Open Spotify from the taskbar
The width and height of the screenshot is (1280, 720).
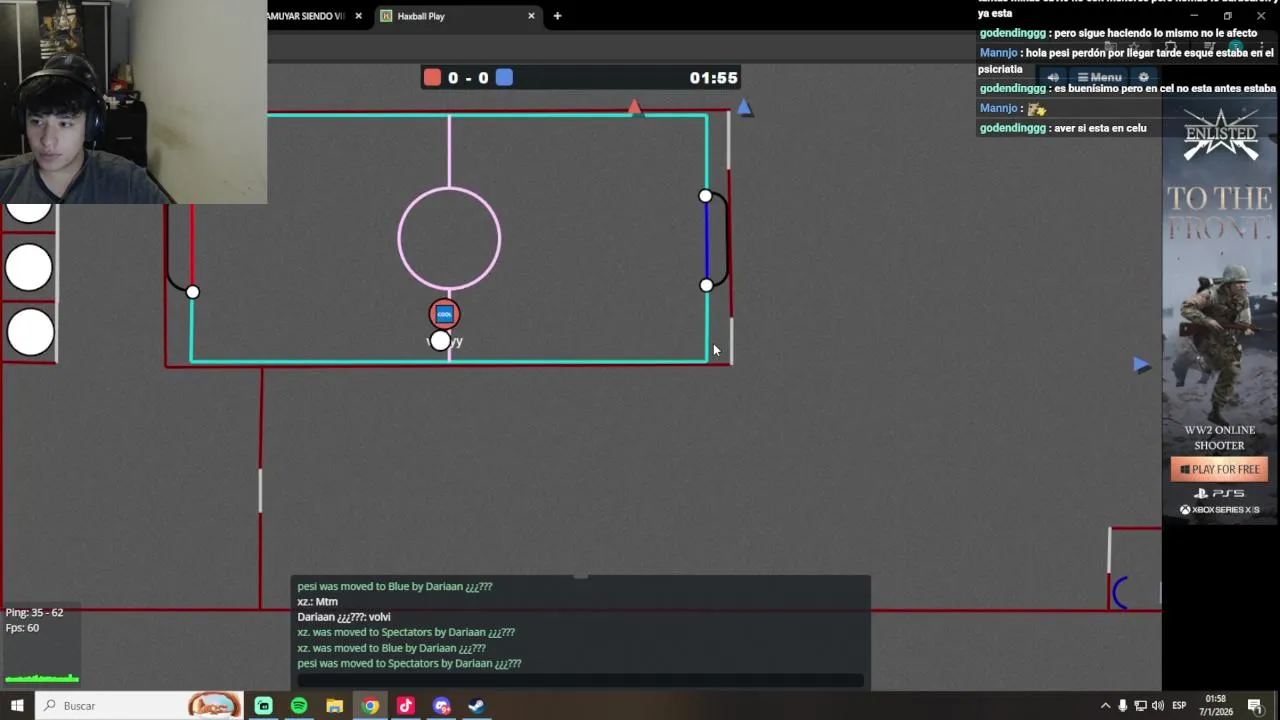pos(299,706)
